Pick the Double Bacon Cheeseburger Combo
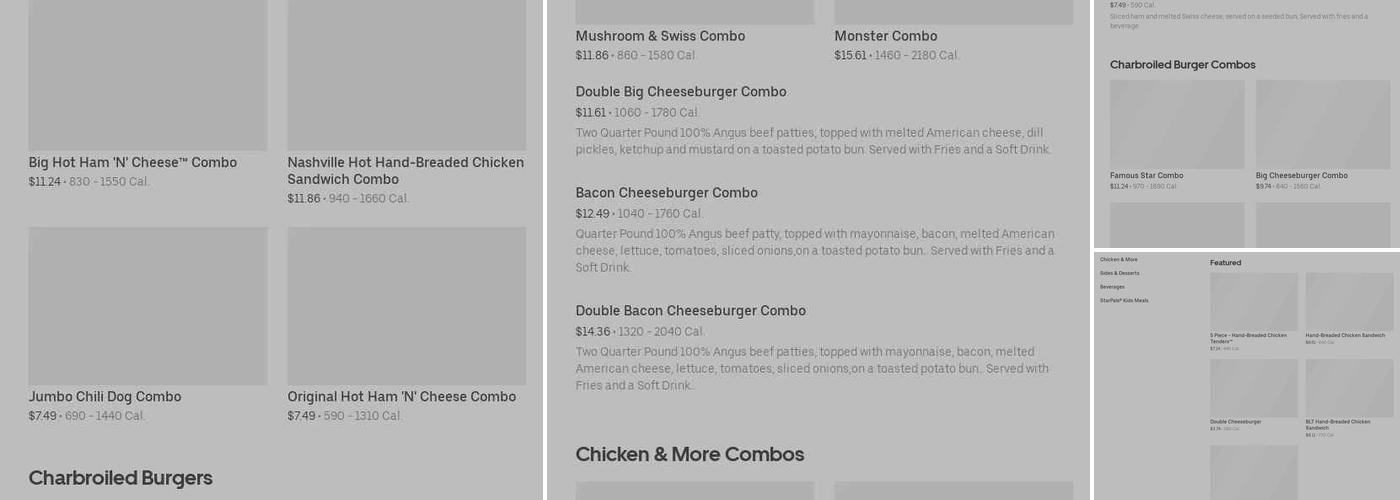The width and height of the screenshot is (1400, 500). [690, 311]
